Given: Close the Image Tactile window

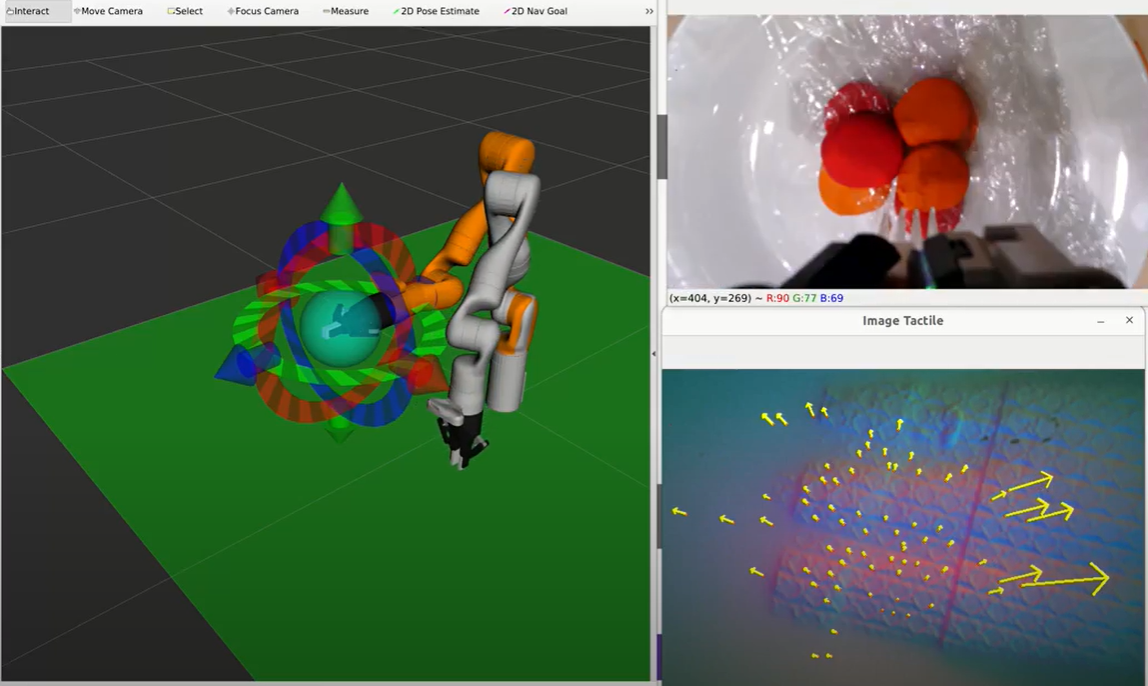Looking at the screenshot, I should (x=1129, y=321).
